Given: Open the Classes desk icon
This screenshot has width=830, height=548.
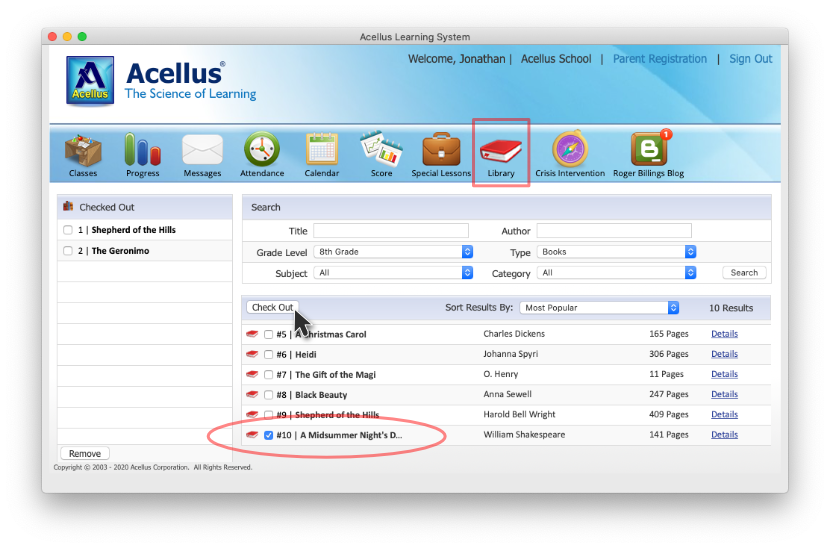Looking at the screenshot, I should pyautogui.click(x=83, y=150).
